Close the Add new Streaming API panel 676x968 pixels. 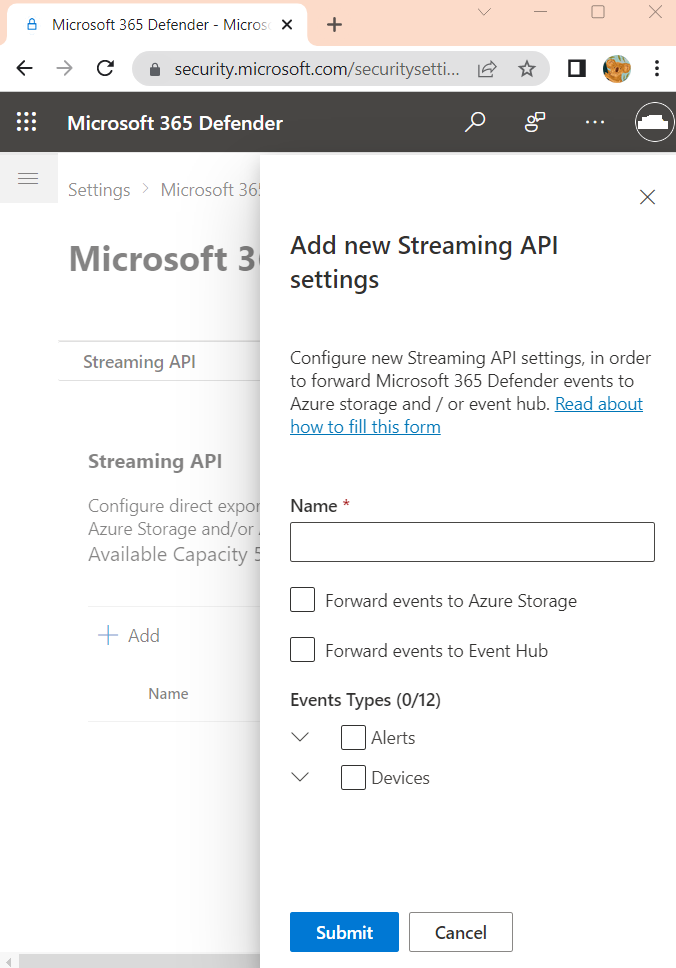[x=648, y=197]
